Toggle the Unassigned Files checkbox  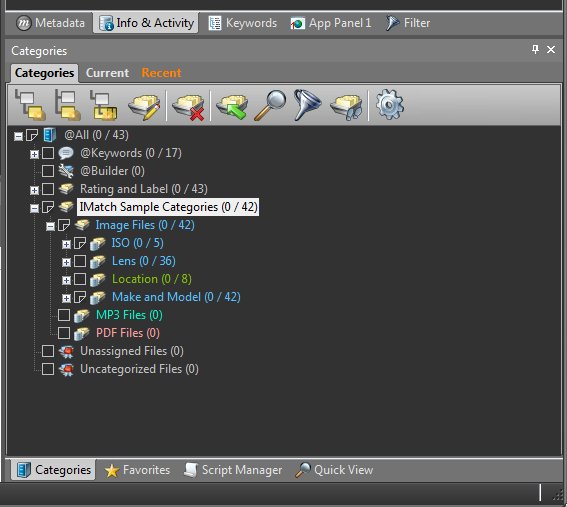click(48, 351)
